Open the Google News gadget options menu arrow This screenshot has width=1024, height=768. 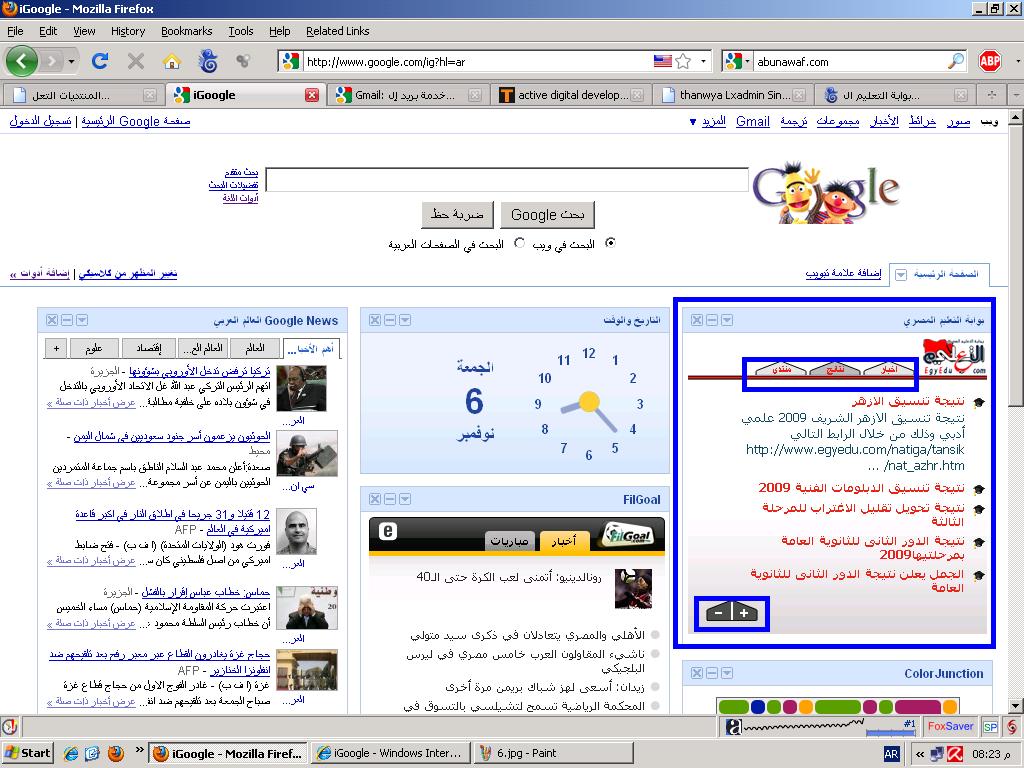[x=82, y=320]
